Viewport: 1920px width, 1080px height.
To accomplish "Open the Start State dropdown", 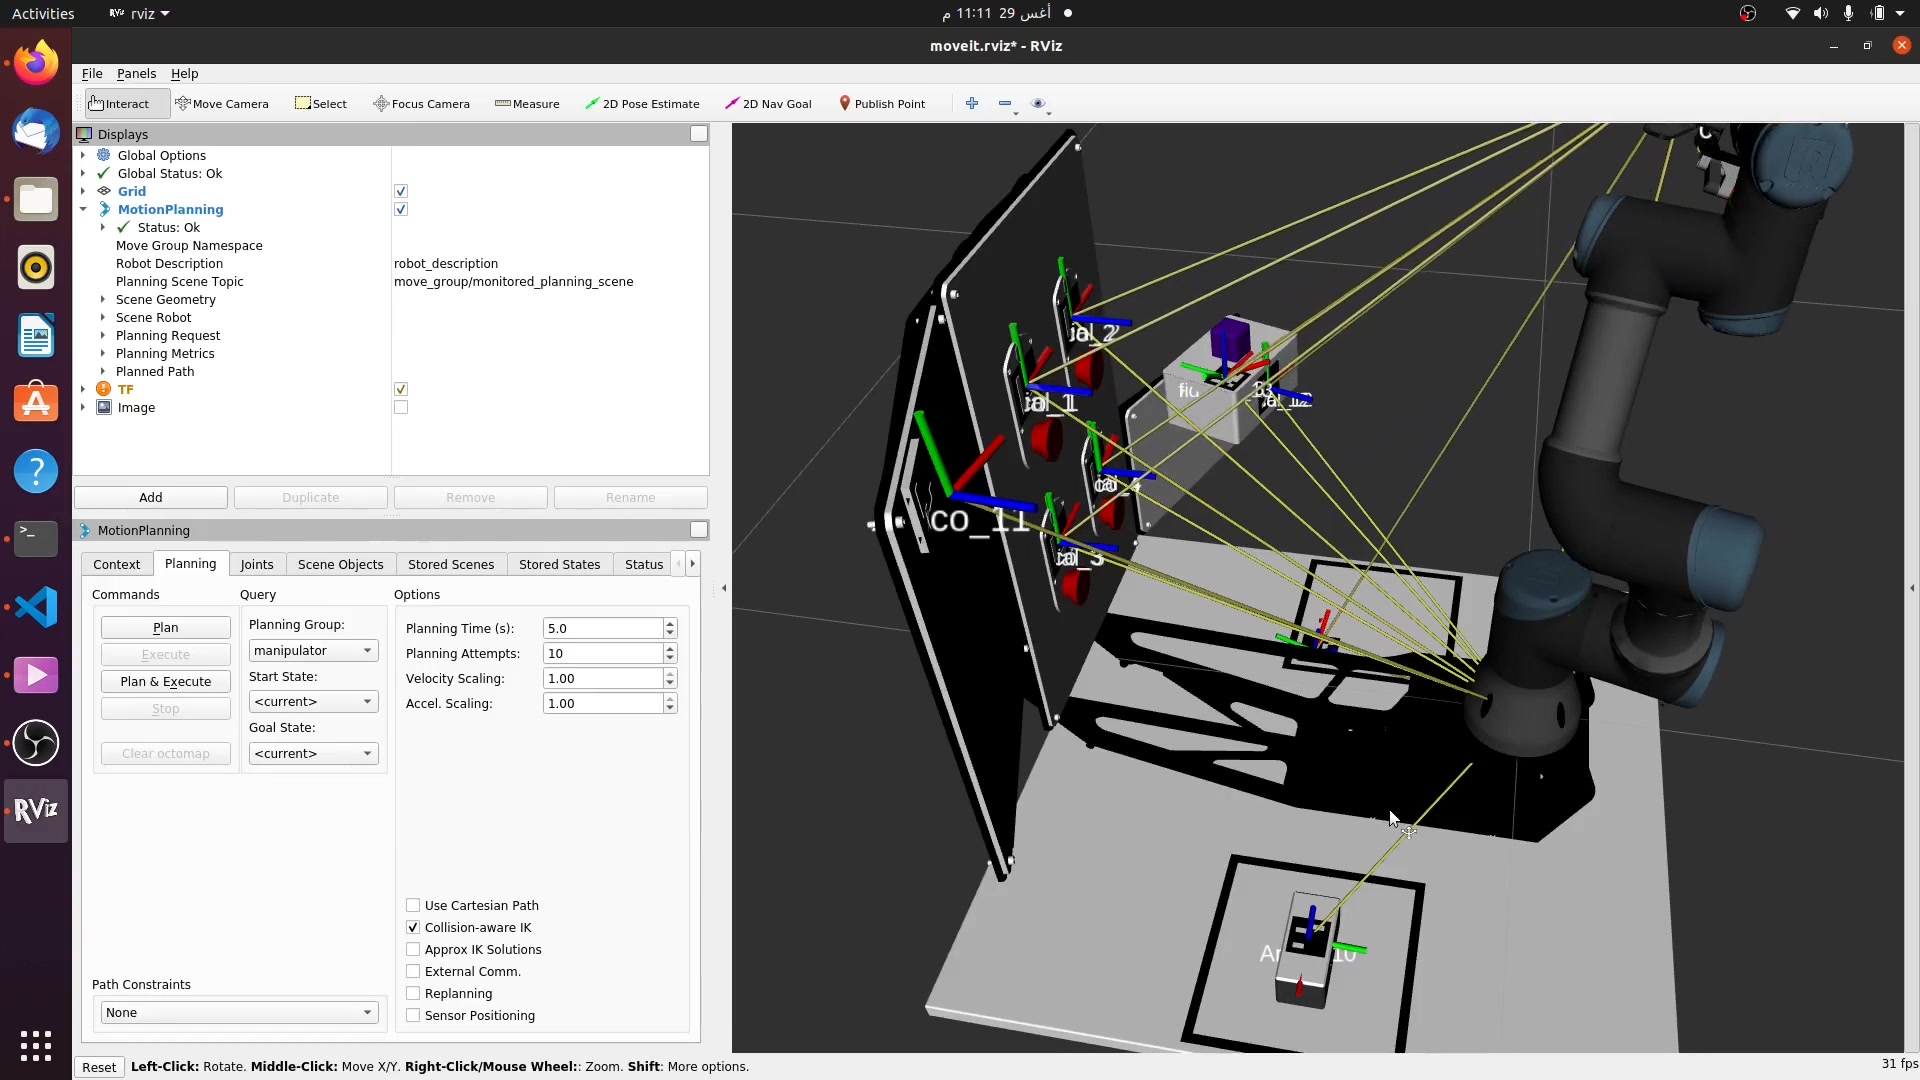I will click(313, 702).
